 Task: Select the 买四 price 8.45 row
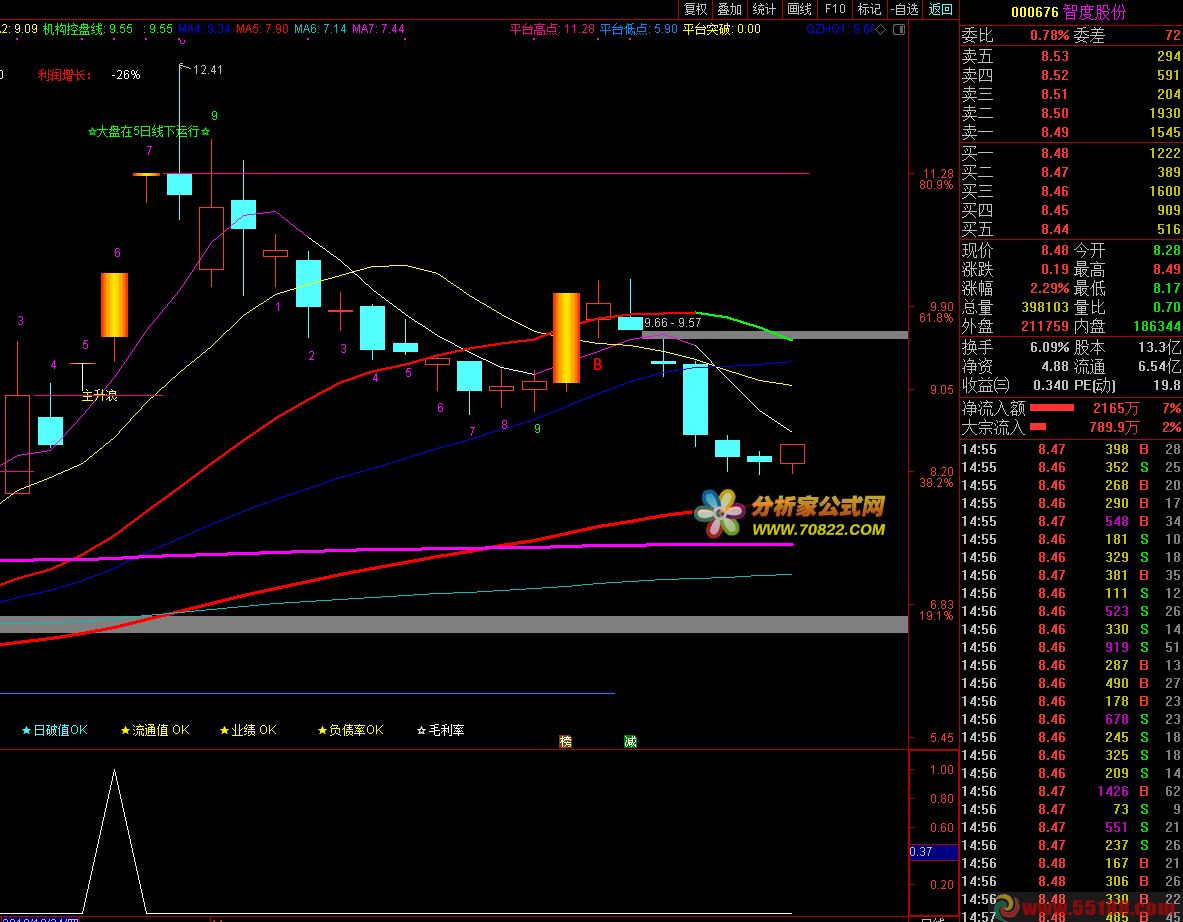[1071, 210]
